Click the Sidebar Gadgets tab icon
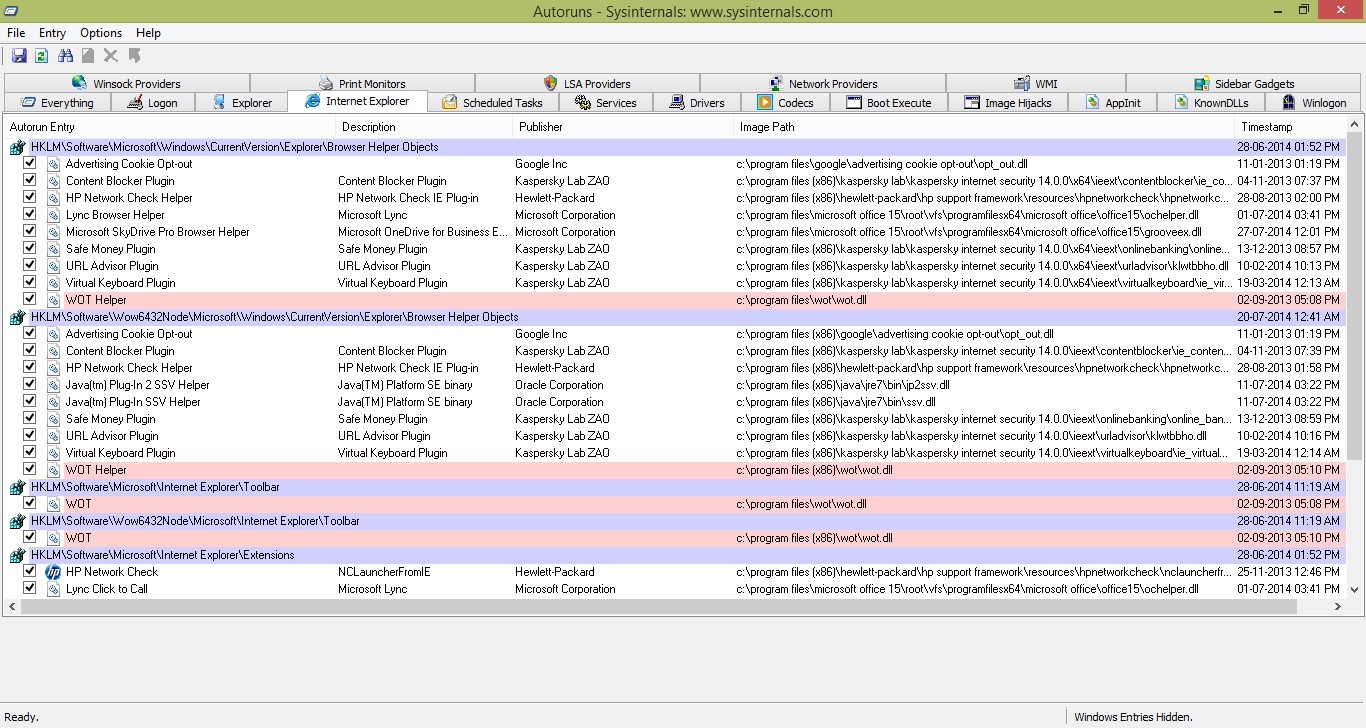Screen dimensions: 1366x728 pyautogui.click(x=1201, y=83)
